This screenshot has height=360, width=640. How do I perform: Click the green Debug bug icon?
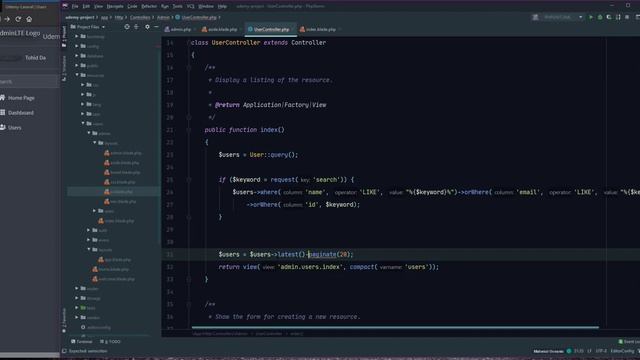pos(600,17)
